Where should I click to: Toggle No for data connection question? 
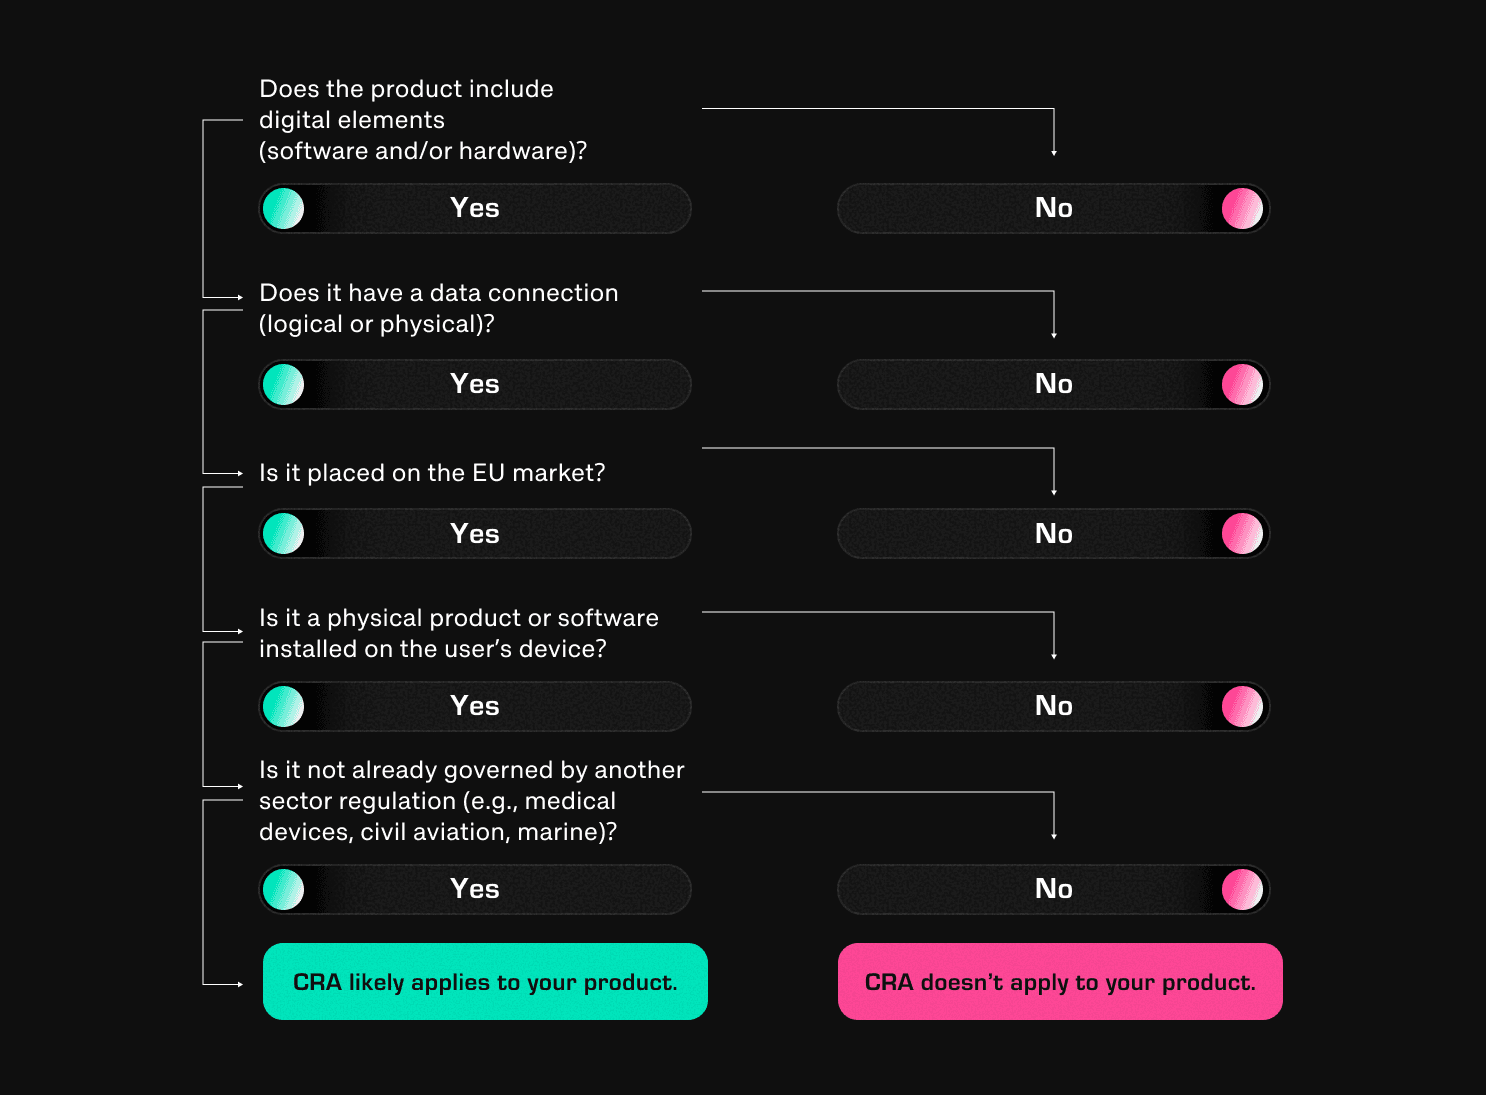tap(1053, 385)
